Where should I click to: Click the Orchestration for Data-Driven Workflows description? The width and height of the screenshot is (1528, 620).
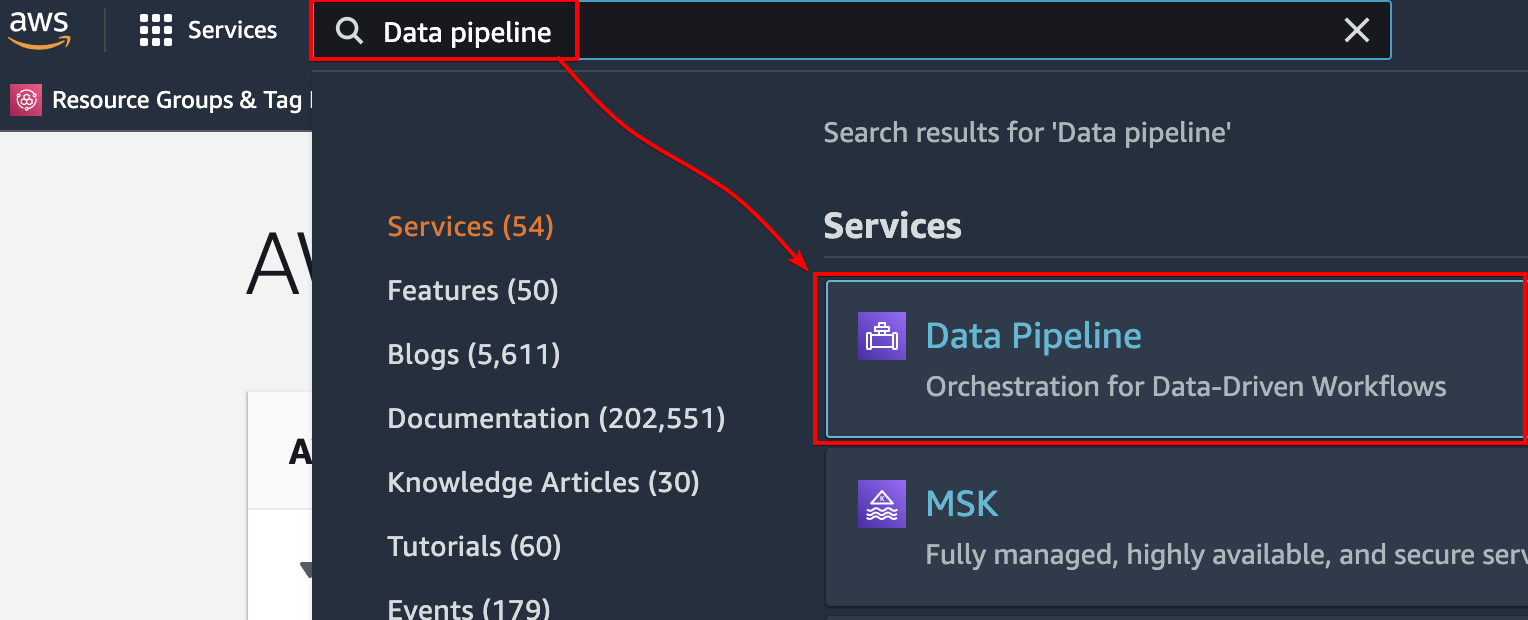point(1186,387)
